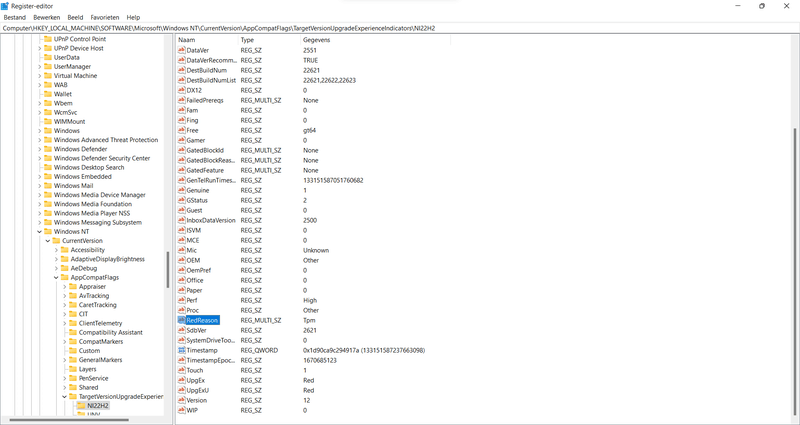Select the WIP value icon
Viewport: 800px width, 425px height.
coord(182,410)
